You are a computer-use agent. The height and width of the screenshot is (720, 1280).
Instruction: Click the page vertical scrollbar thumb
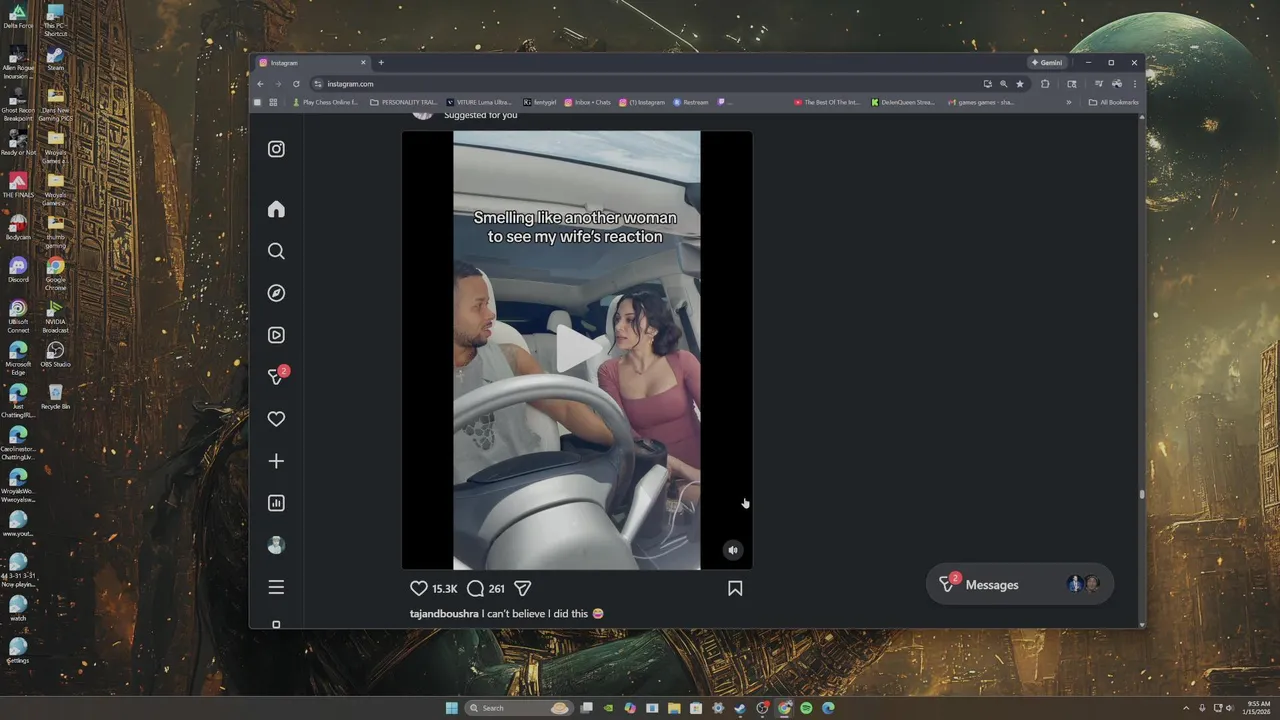tap(1141, 493)
